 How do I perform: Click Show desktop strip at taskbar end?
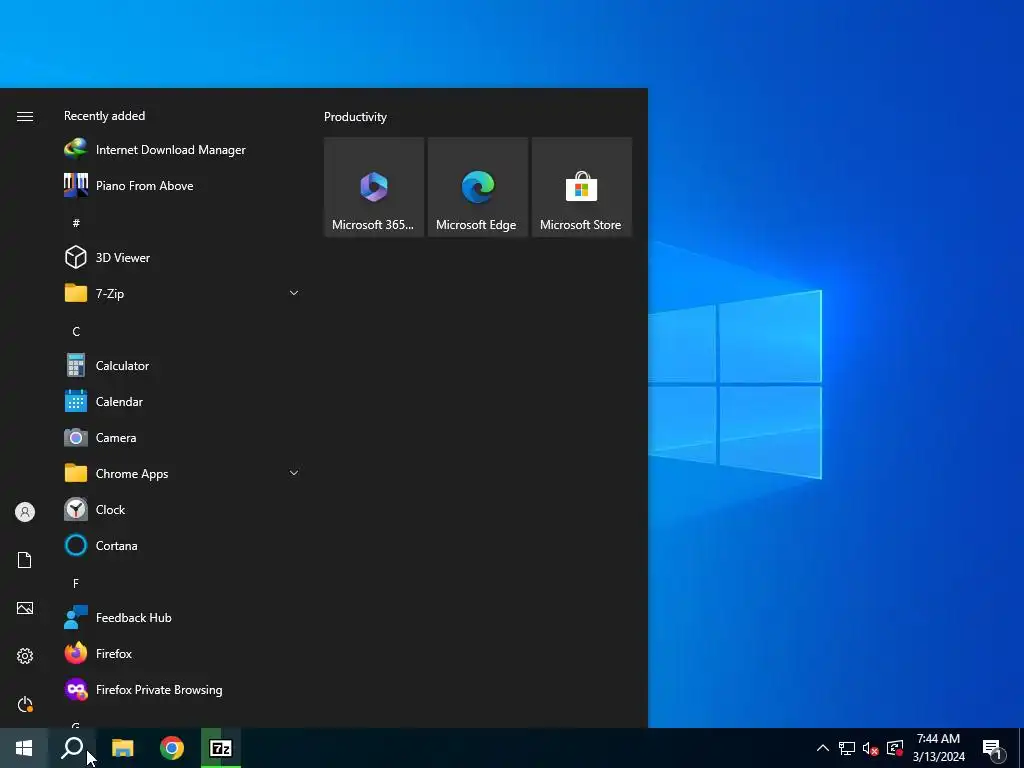pos(1021,748)
